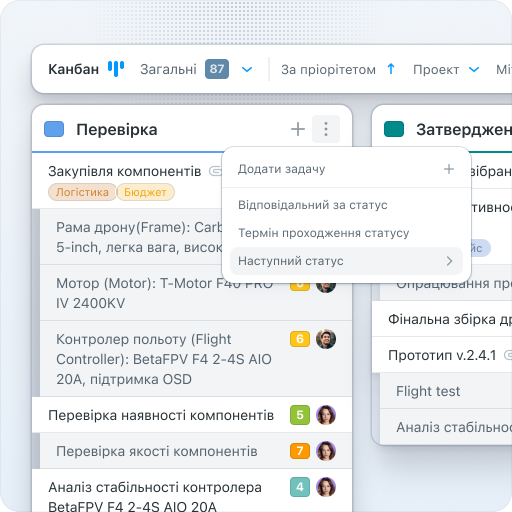Image resolution: width=512 pixels, height=512 pixels.
Task: Open the Рама дрону (Frame) subtask
Action: pos(139,237)
